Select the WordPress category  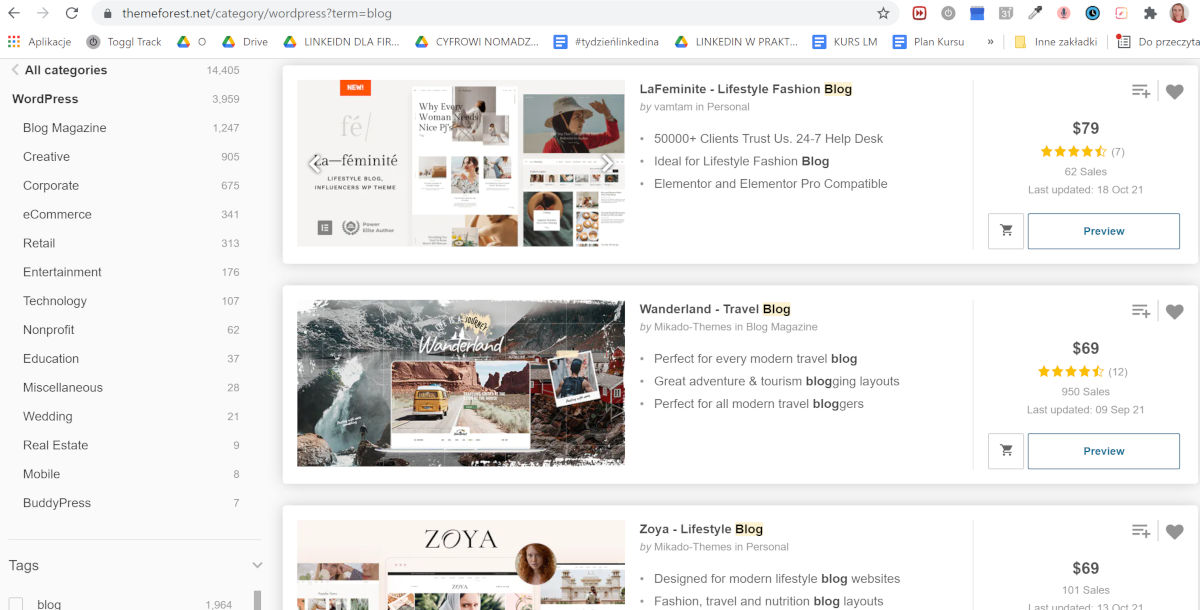(x=45, y=99)
